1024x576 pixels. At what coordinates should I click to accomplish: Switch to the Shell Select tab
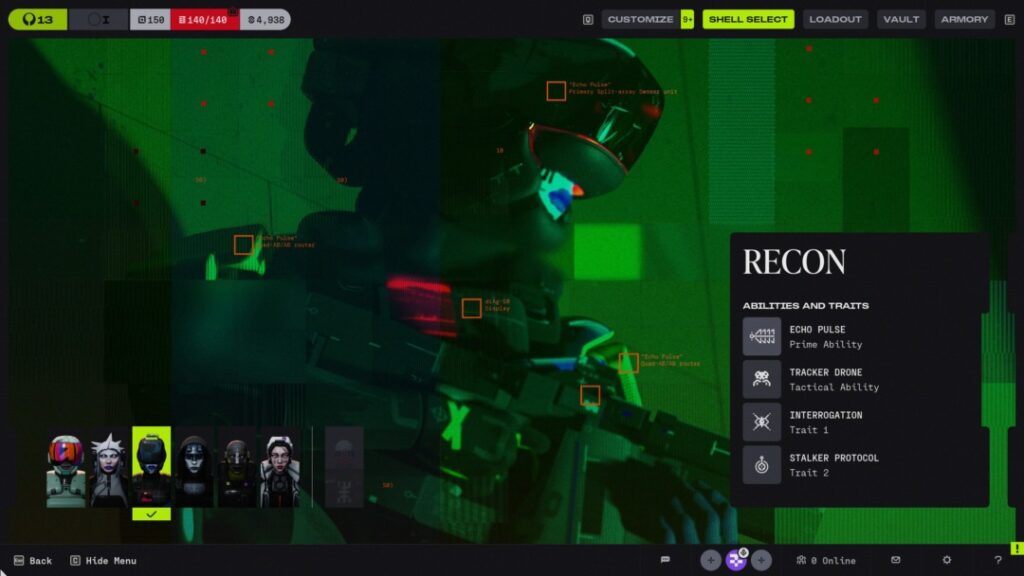click(748, 20)
